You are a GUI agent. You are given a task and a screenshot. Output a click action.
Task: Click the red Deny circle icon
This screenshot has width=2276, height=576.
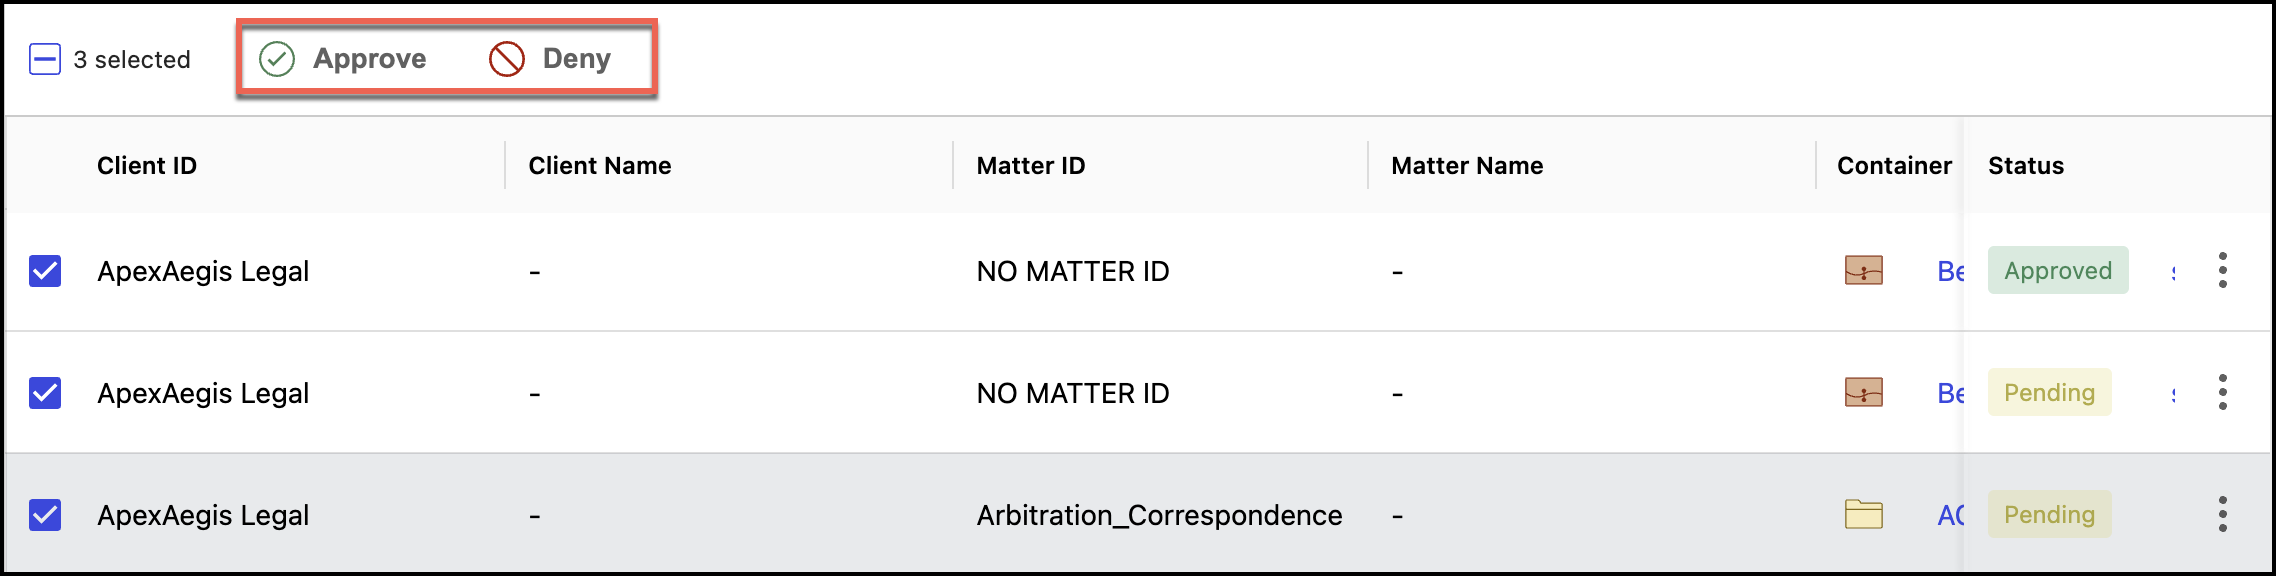507,59
